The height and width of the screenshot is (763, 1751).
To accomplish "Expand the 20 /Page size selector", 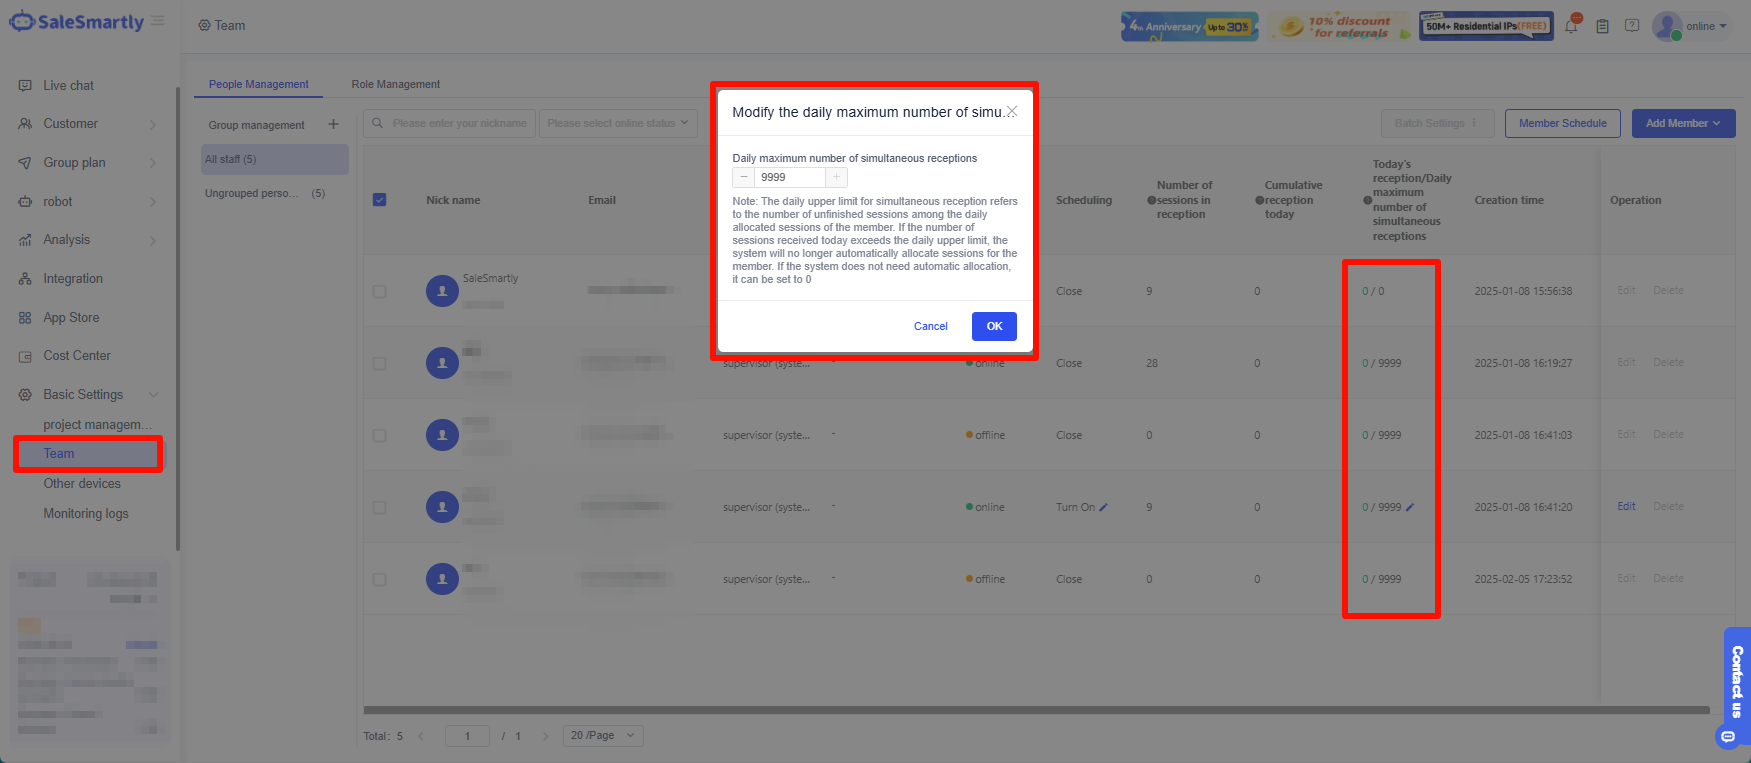I will [x=603, y=736].
